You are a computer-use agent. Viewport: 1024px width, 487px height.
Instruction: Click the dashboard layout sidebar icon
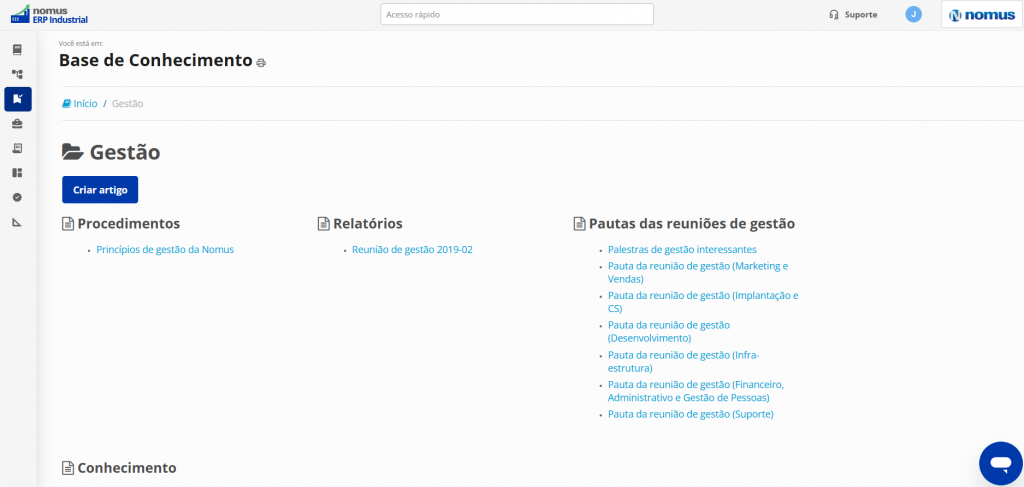click(17, 173)
